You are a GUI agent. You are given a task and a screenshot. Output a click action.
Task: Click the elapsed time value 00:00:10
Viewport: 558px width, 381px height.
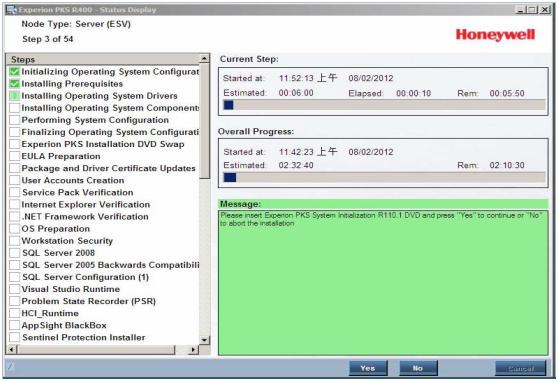pyautogui.click(x=414, y=94)
